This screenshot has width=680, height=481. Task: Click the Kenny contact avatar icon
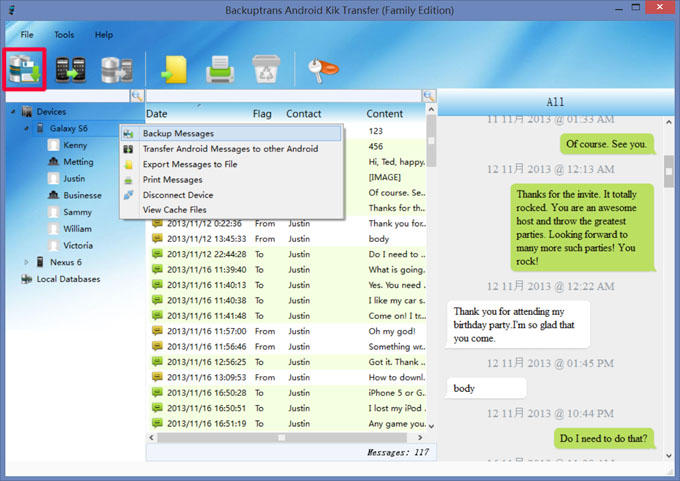[x=53, y=145]
